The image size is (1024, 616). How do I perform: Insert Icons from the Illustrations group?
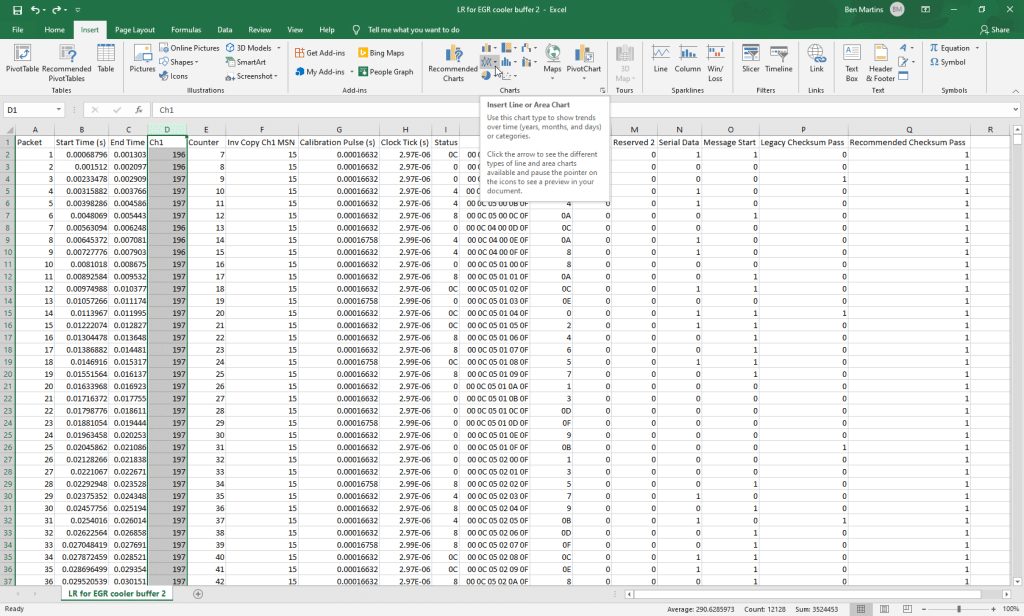(174, 76)
